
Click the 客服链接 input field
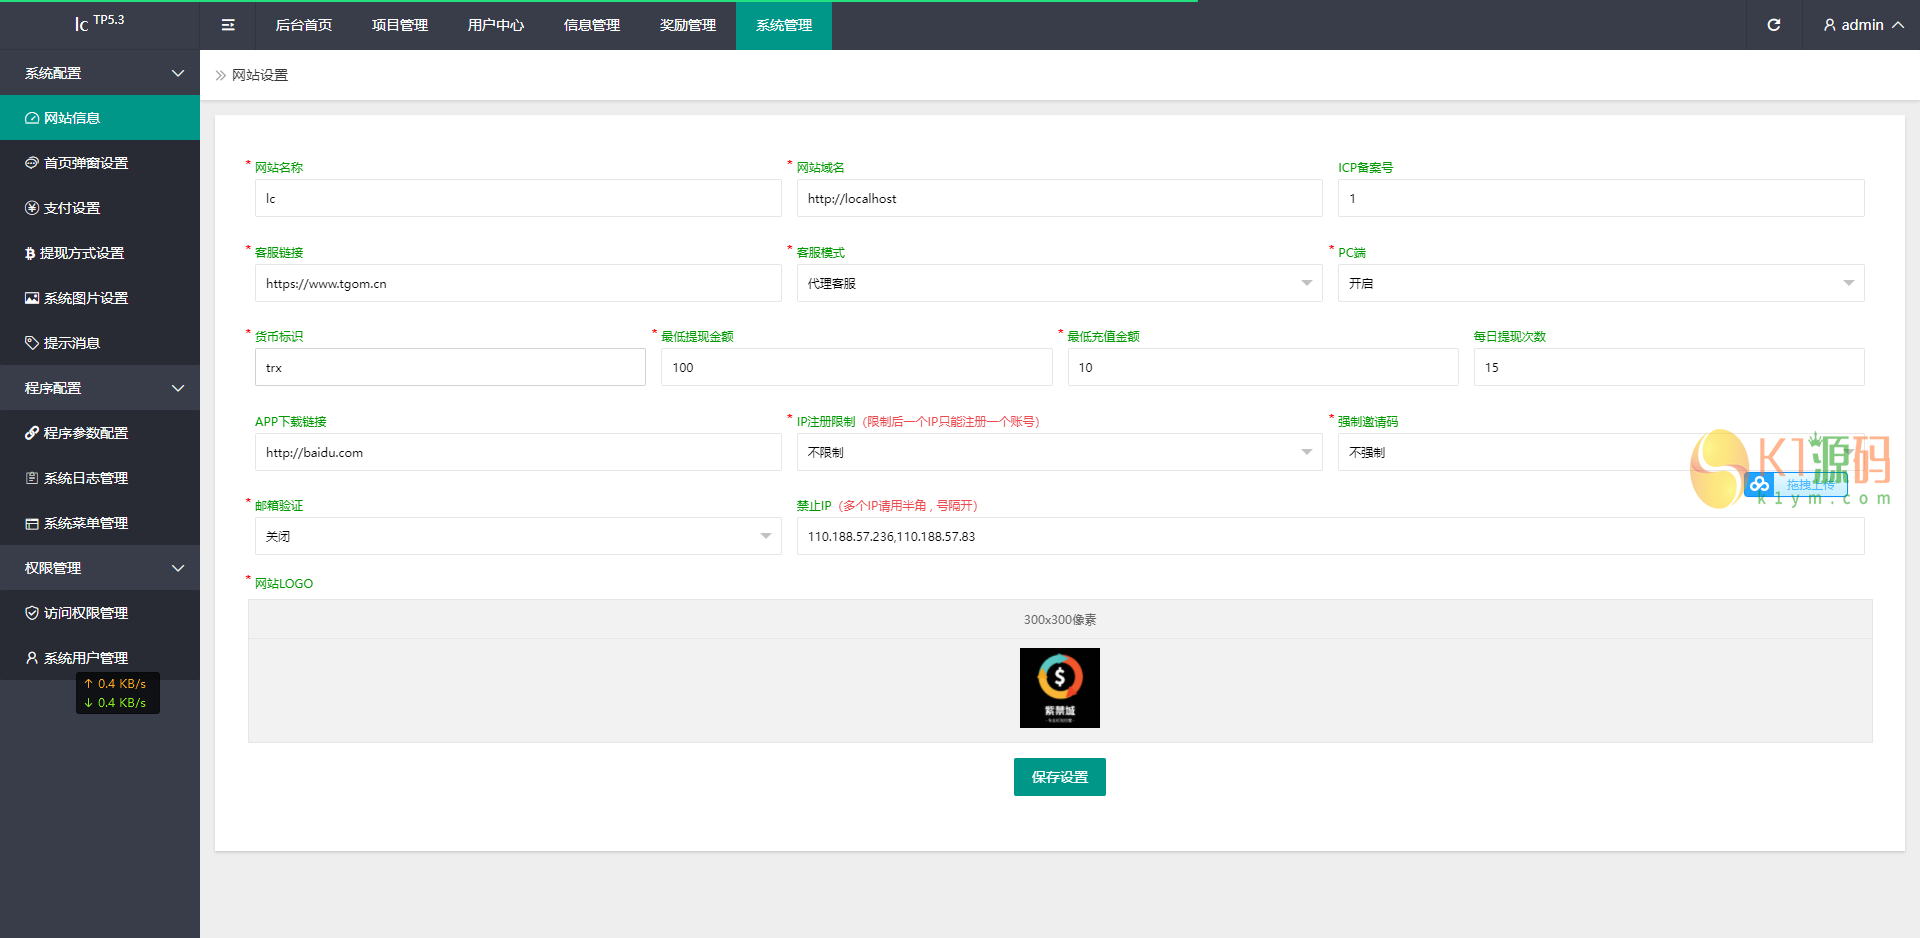tap(518, 283)
